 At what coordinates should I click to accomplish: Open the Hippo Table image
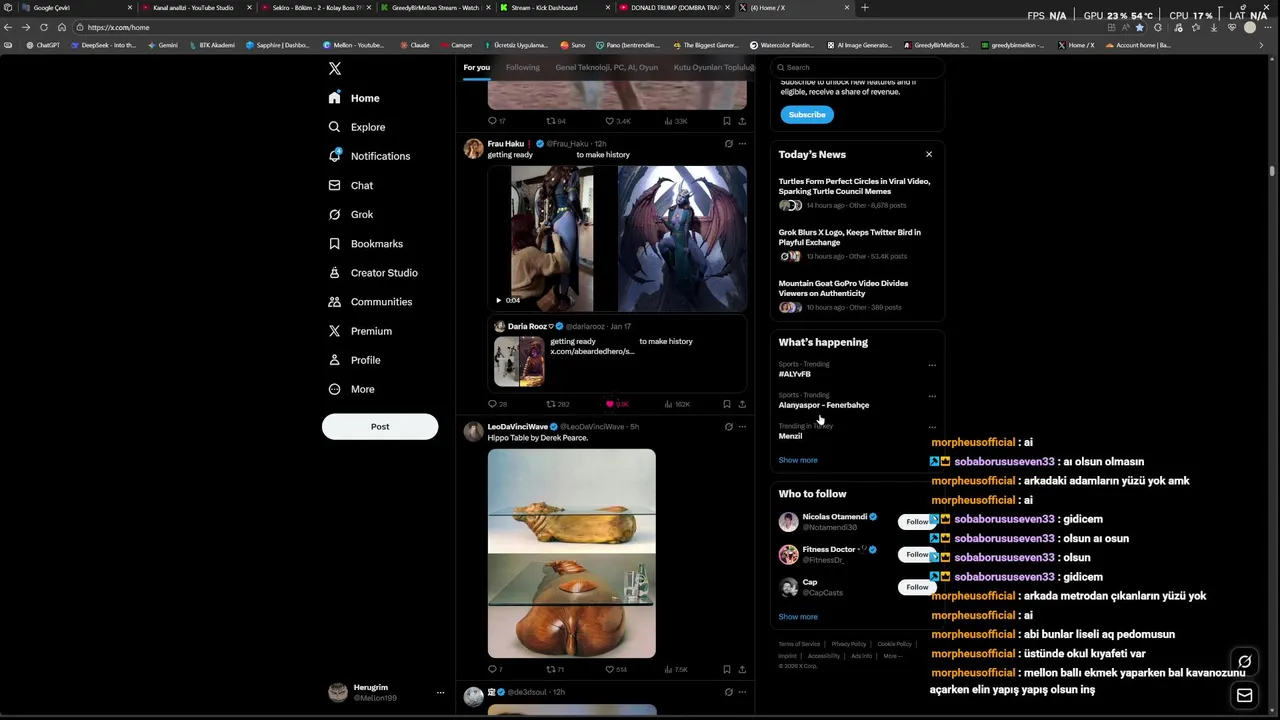click(571, 553)
